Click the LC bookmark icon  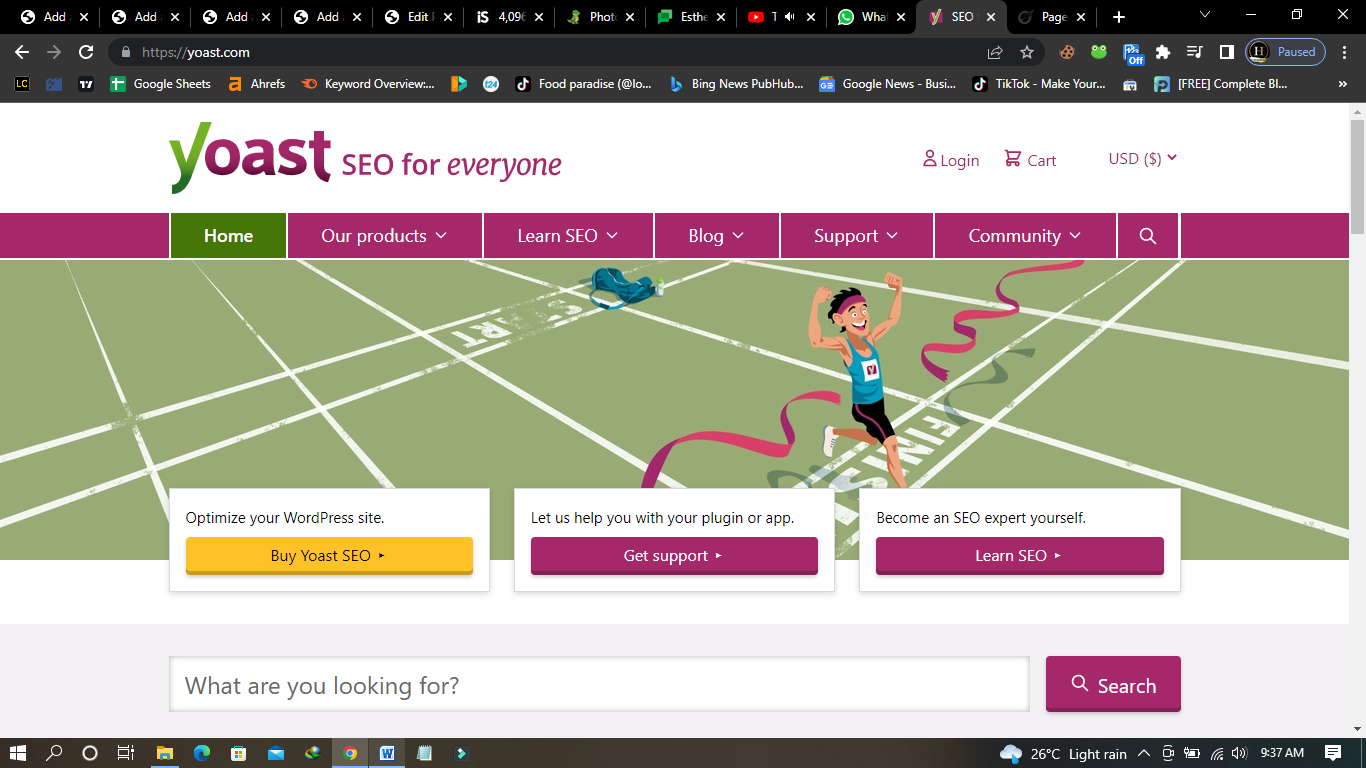click(x=22, y=84)
